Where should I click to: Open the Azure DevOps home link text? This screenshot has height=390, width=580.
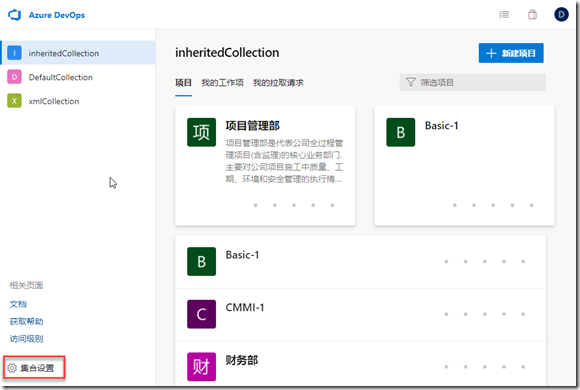click(x=57, y=15)
